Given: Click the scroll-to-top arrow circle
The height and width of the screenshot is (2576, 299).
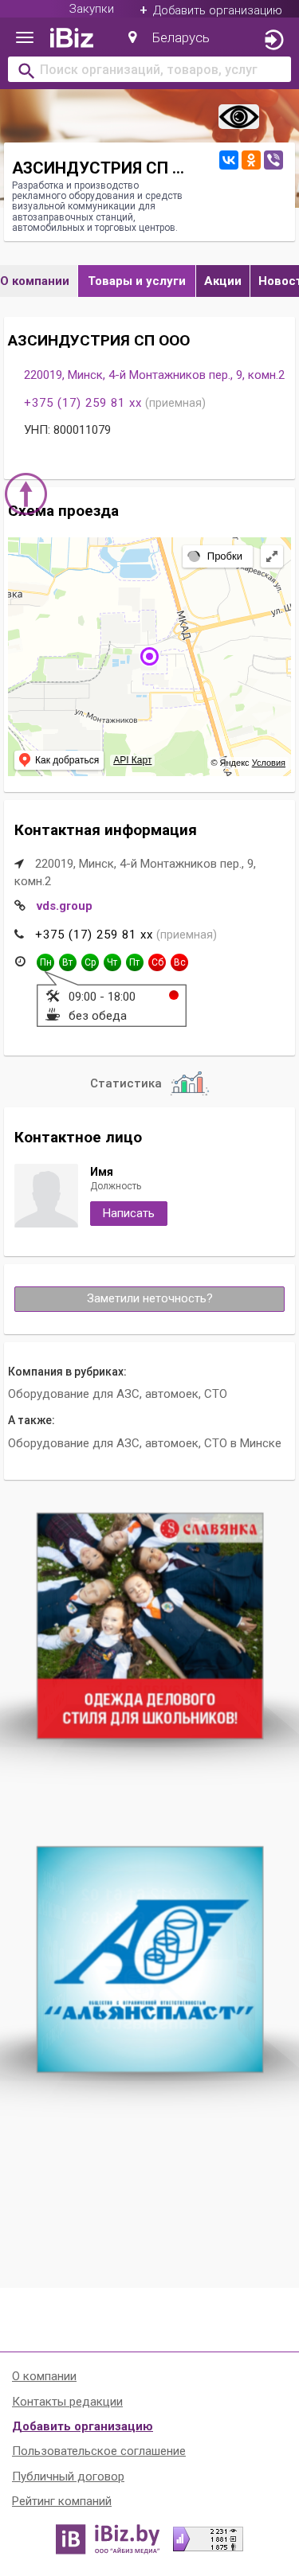Looking at the screenshot, I should [26, 494].
